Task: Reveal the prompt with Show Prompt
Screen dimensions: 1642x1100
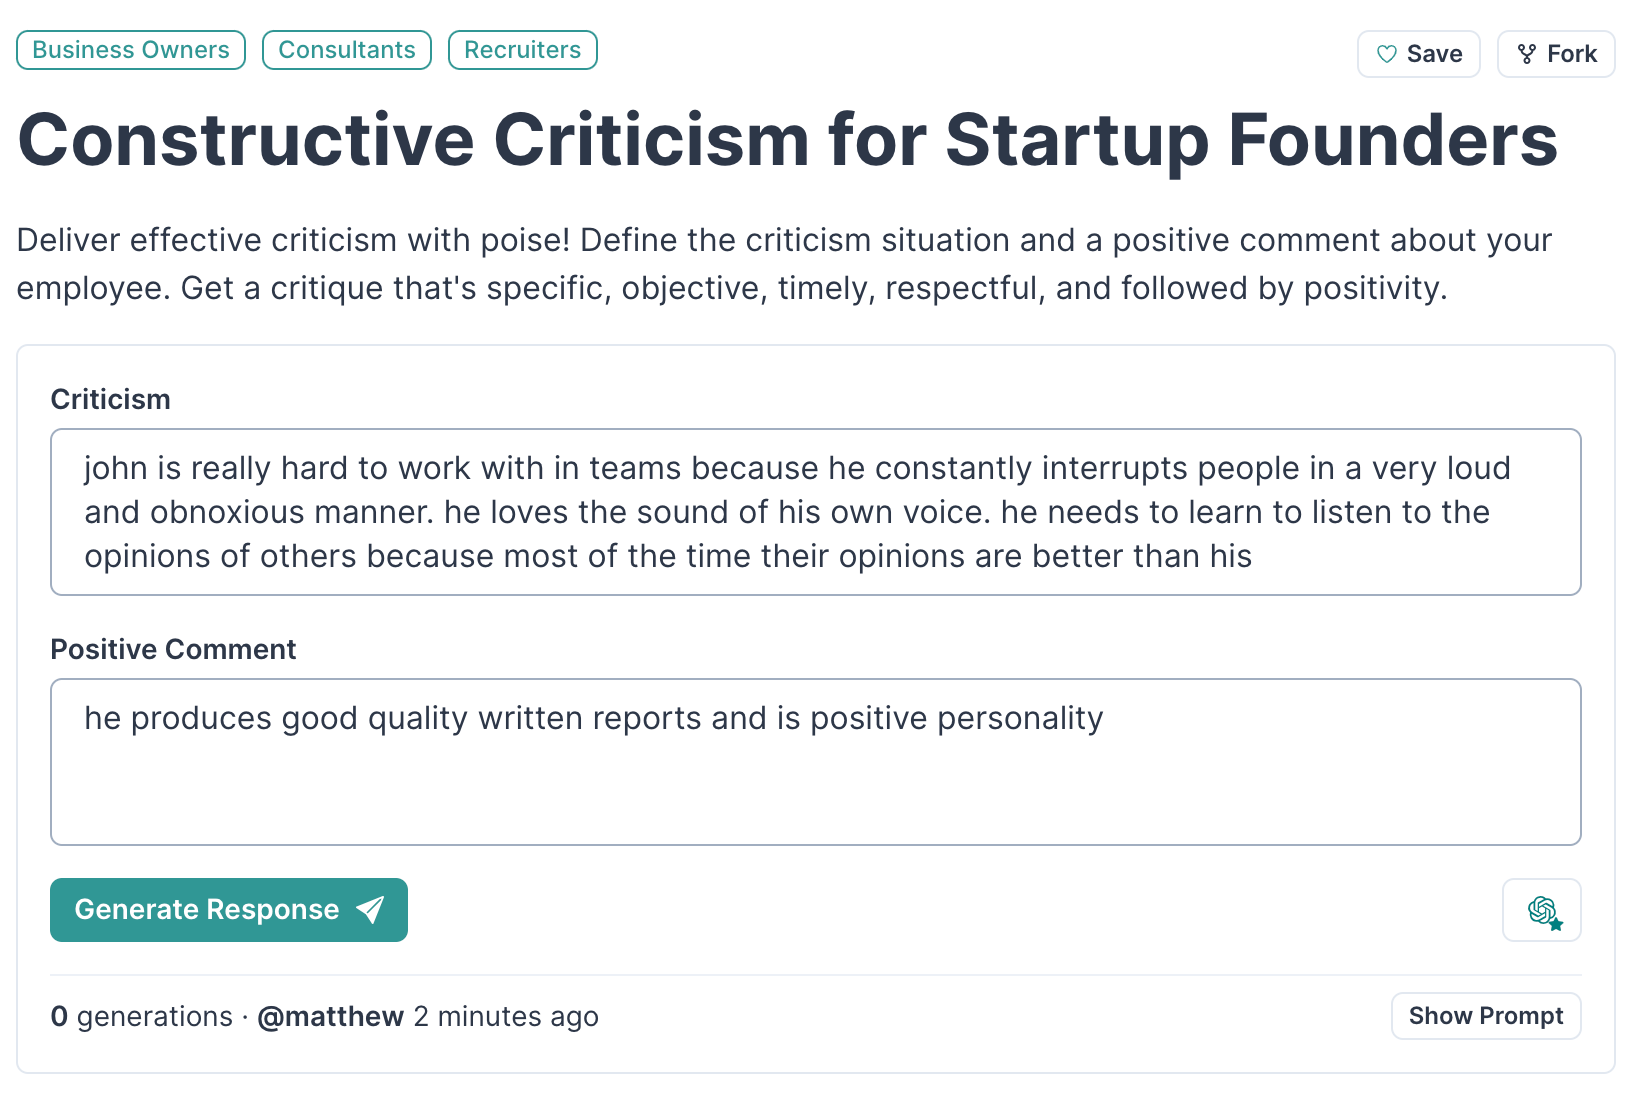Action: coord(1485,1016)
